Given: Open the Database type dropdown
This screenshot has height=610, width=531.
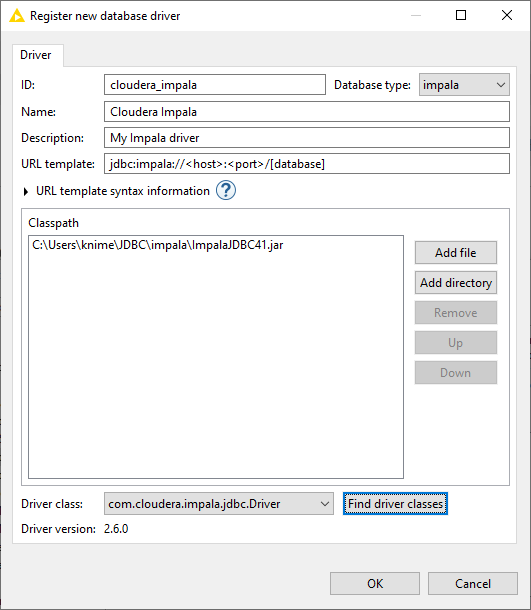Looking at the screenshot, I should click(464, 85).
